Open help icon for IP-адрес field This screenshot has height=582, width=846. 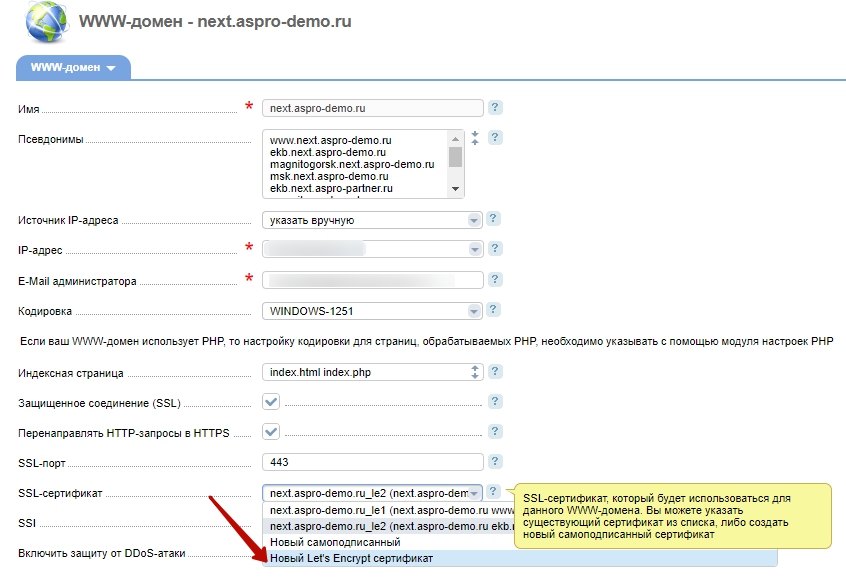(x=495, y=248)
